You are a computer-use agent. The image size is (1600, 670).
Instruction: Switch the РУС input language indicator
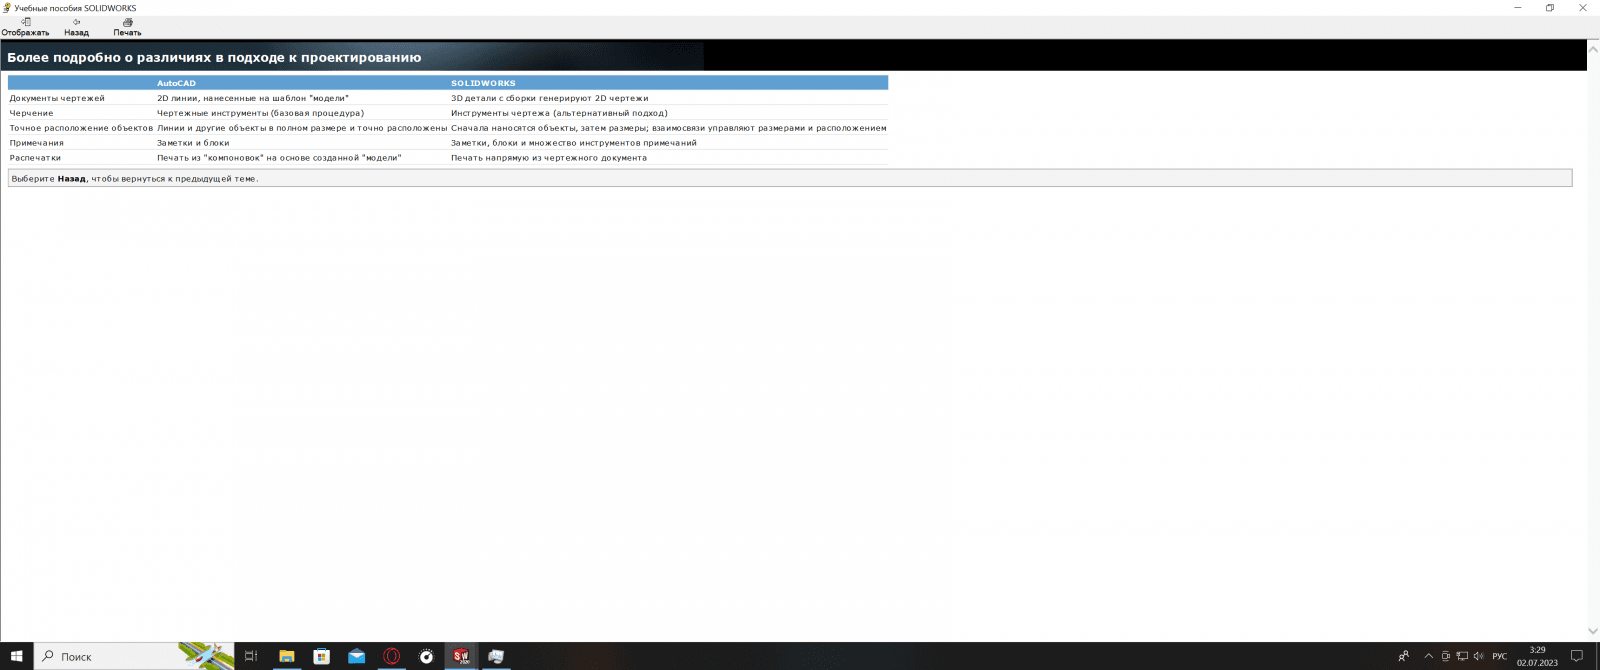click(1499, 656)
